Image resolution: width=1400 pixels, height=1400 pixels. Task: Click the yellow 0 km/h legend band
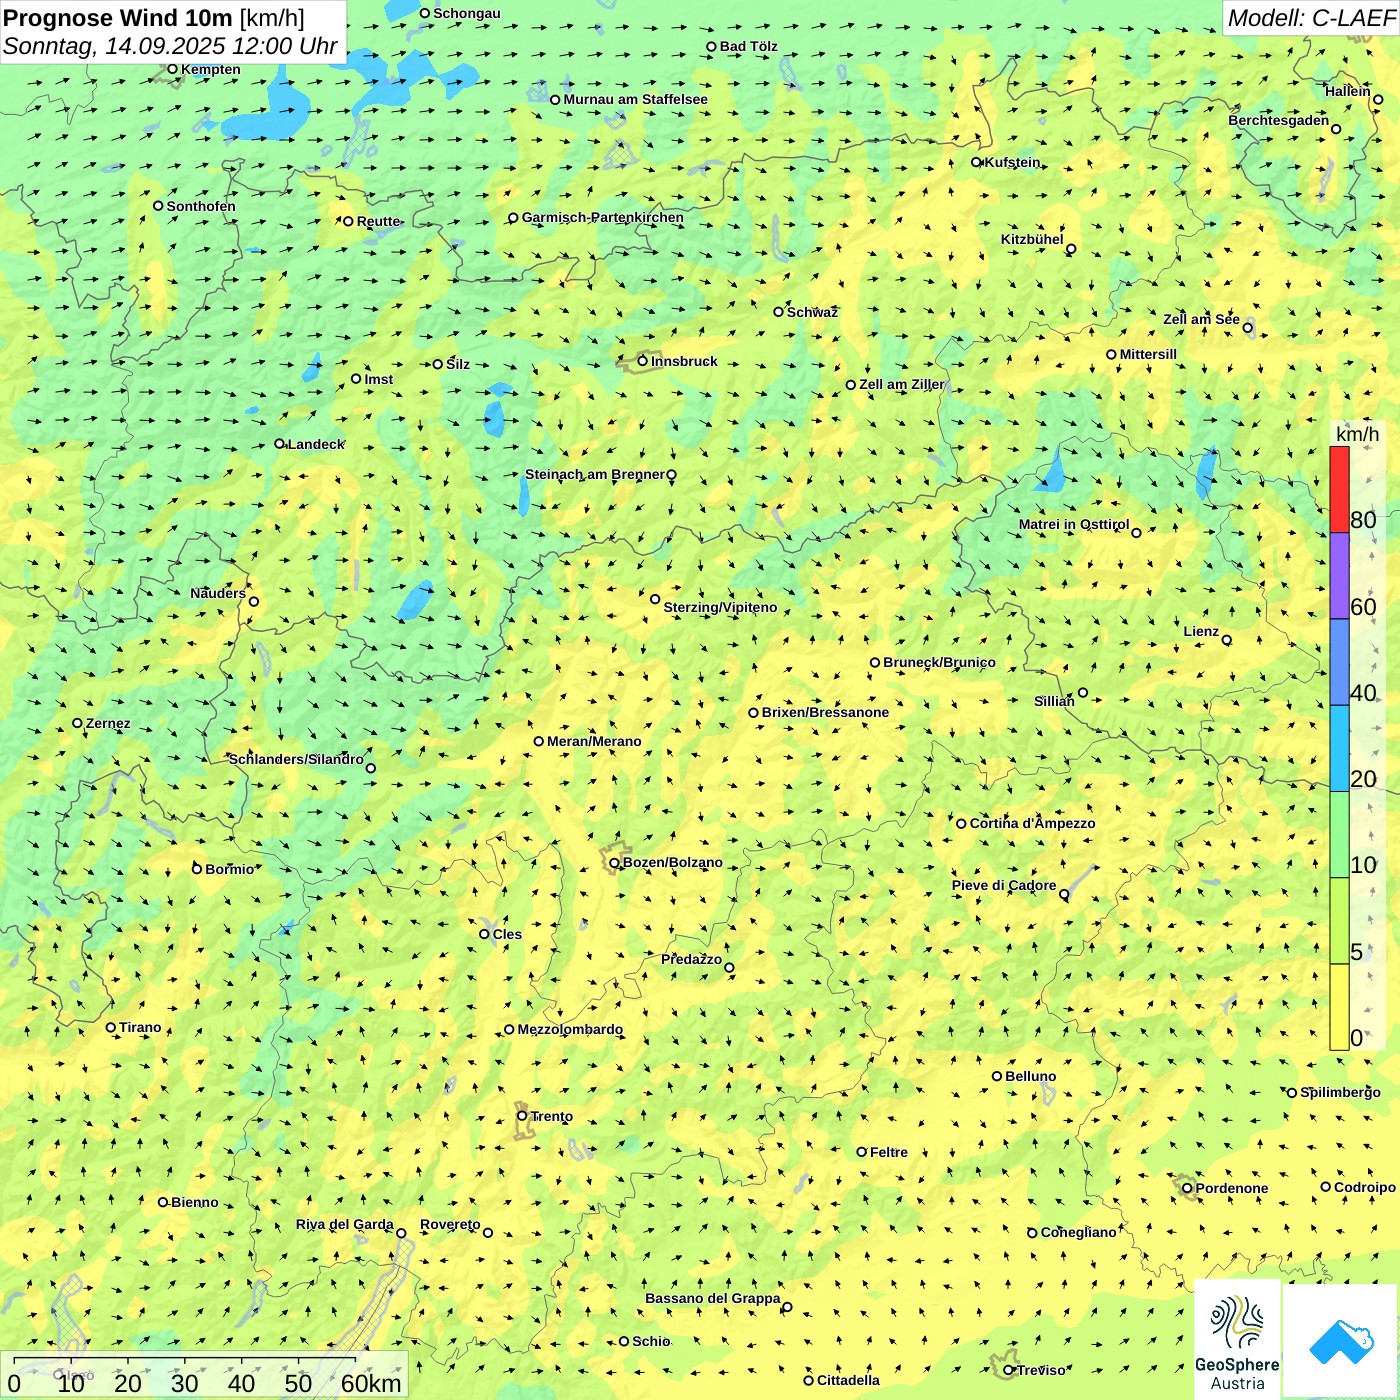(1339, 1007)
